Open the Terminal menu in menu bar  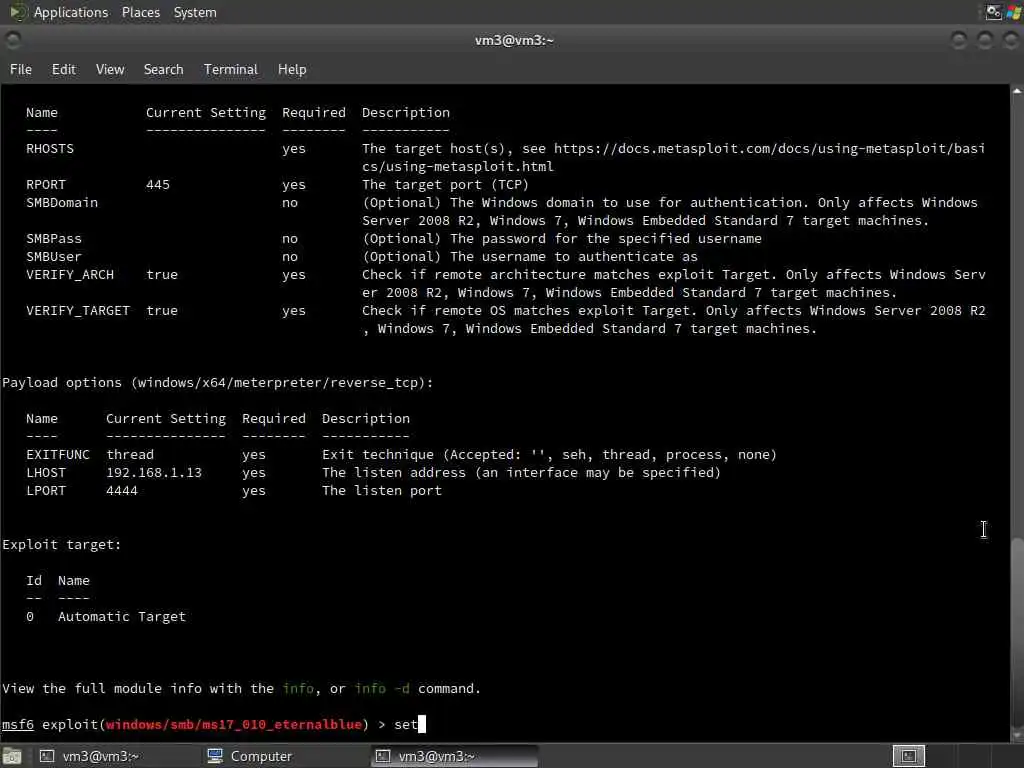(x=231, y=69)
